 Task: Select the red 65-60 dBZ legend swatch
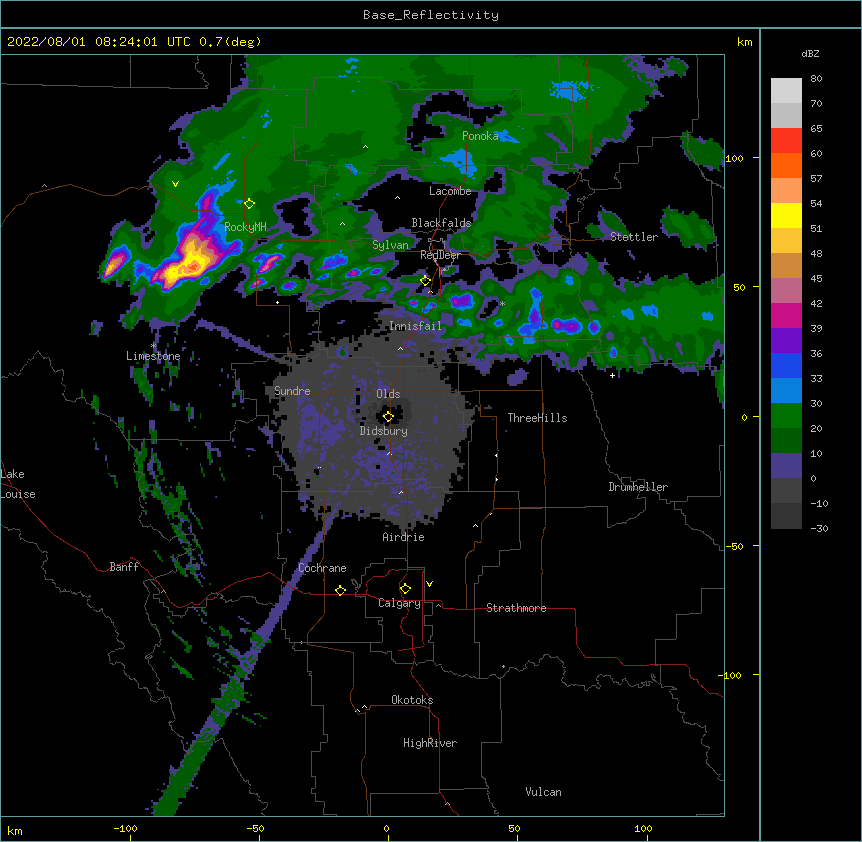coord(786,141)
